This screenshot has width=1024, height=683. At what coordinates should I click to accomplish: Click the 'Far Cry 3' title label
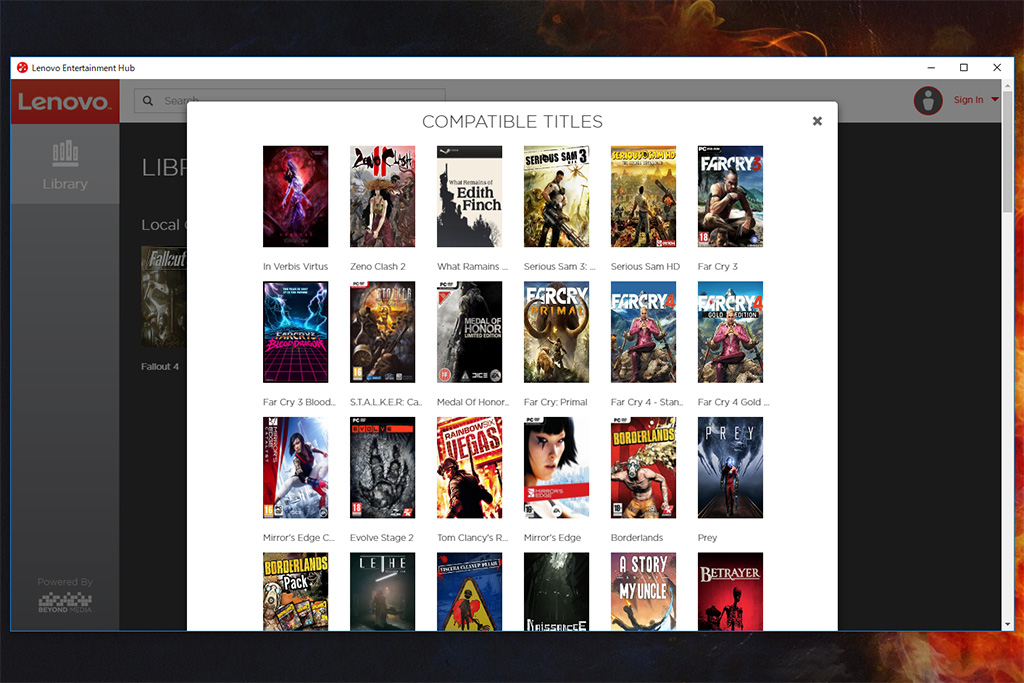(717, 266)
